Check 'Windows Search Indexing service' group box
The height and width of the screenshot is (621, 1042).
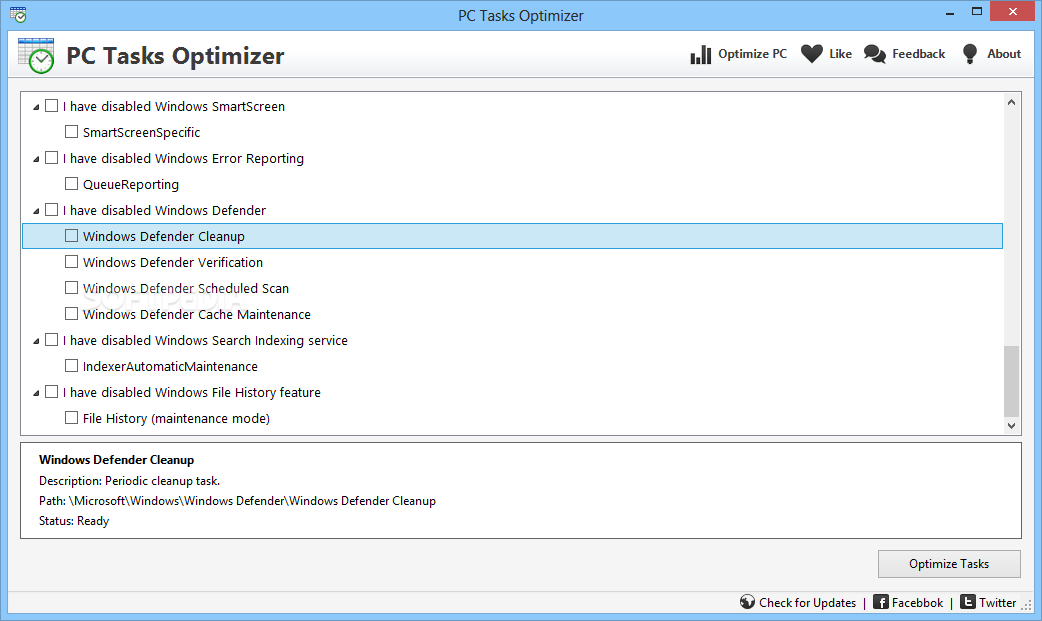(52, 339)
